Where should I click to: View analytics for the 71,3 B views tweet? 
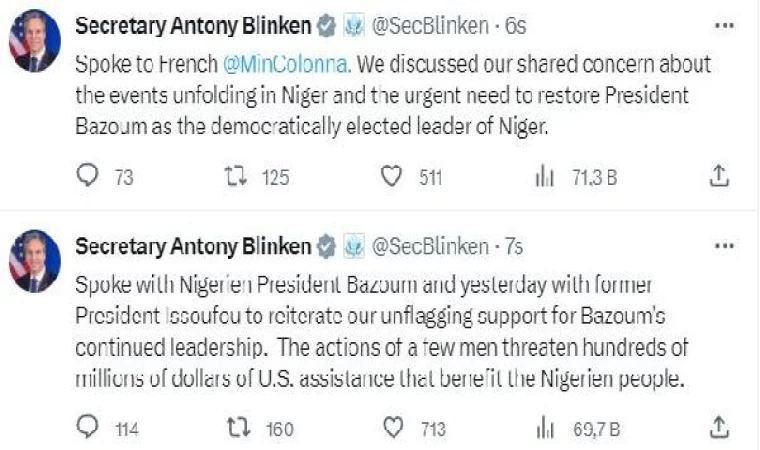tap(545, 177)
